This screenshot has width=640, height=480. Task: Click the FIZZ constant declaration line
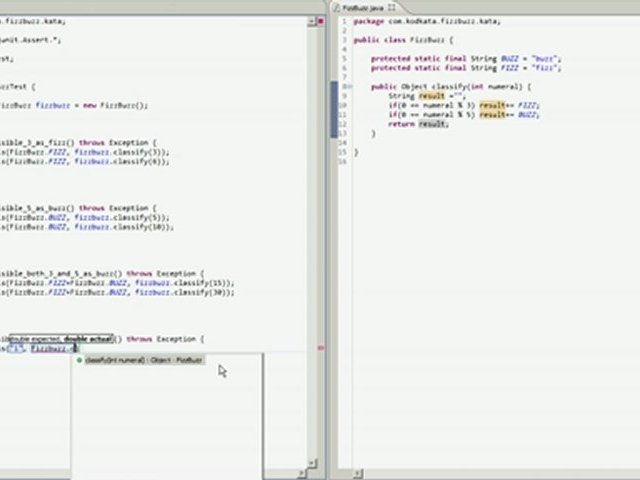(x=466, y=68)
